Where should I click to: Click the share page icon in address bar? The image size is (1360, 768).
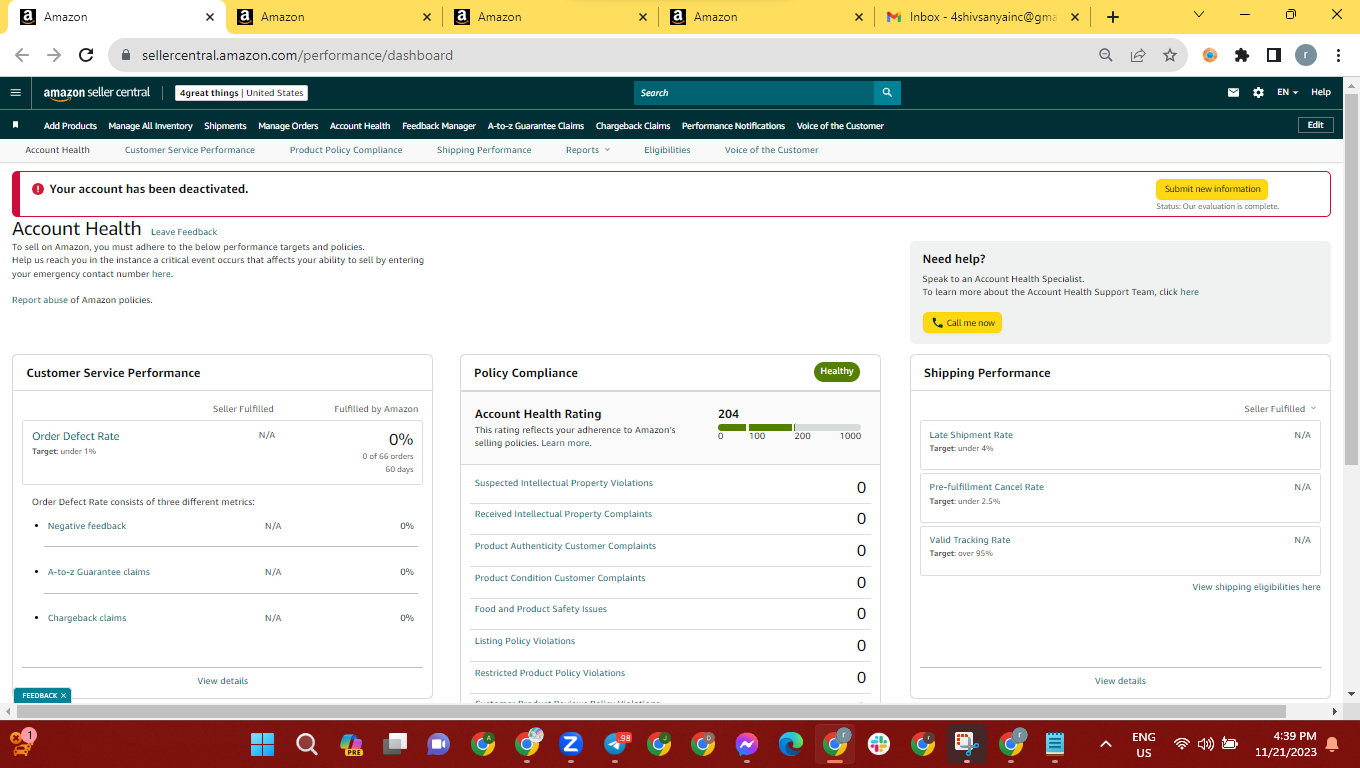coord(1138,56)
